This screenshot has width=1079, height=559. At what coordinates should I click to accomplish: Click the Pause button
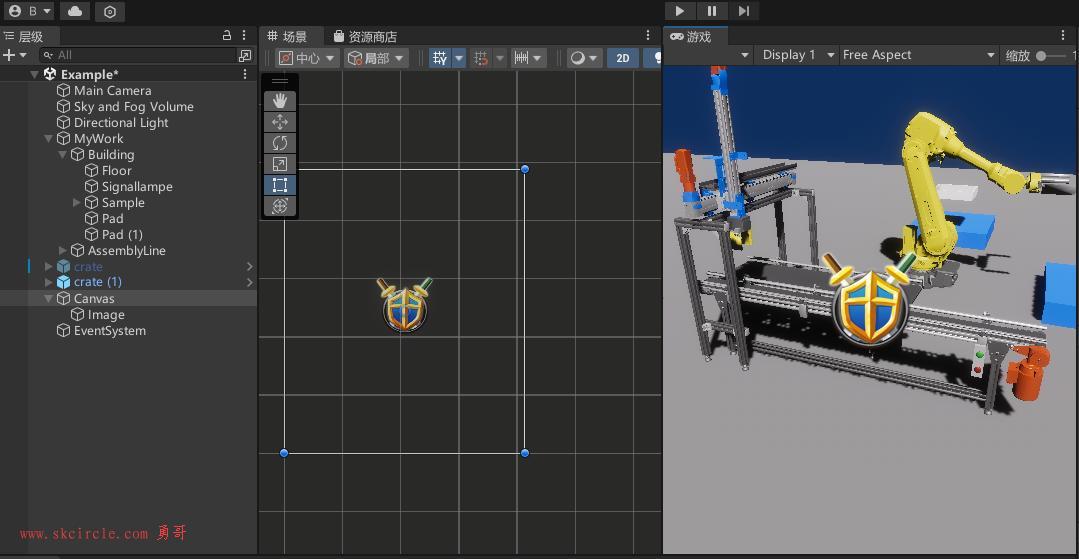712,11
